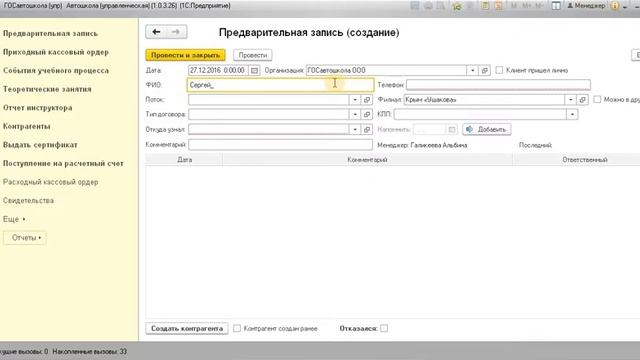Open the Откуда узнал record via its open icon
The width and height of the screenshot is (640, 360).
point(367,129)
